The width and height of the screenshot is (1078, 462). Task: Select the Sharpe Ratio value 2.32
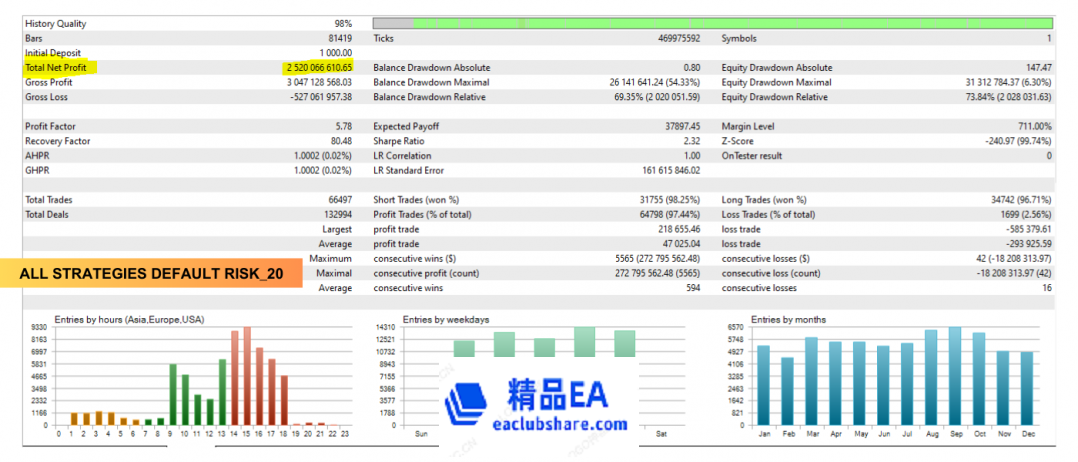tap(692, 141)
